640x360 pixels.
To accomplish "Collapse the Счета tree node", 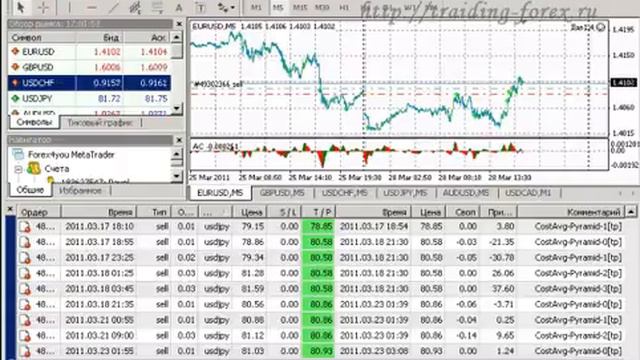I will click(18, 169).
